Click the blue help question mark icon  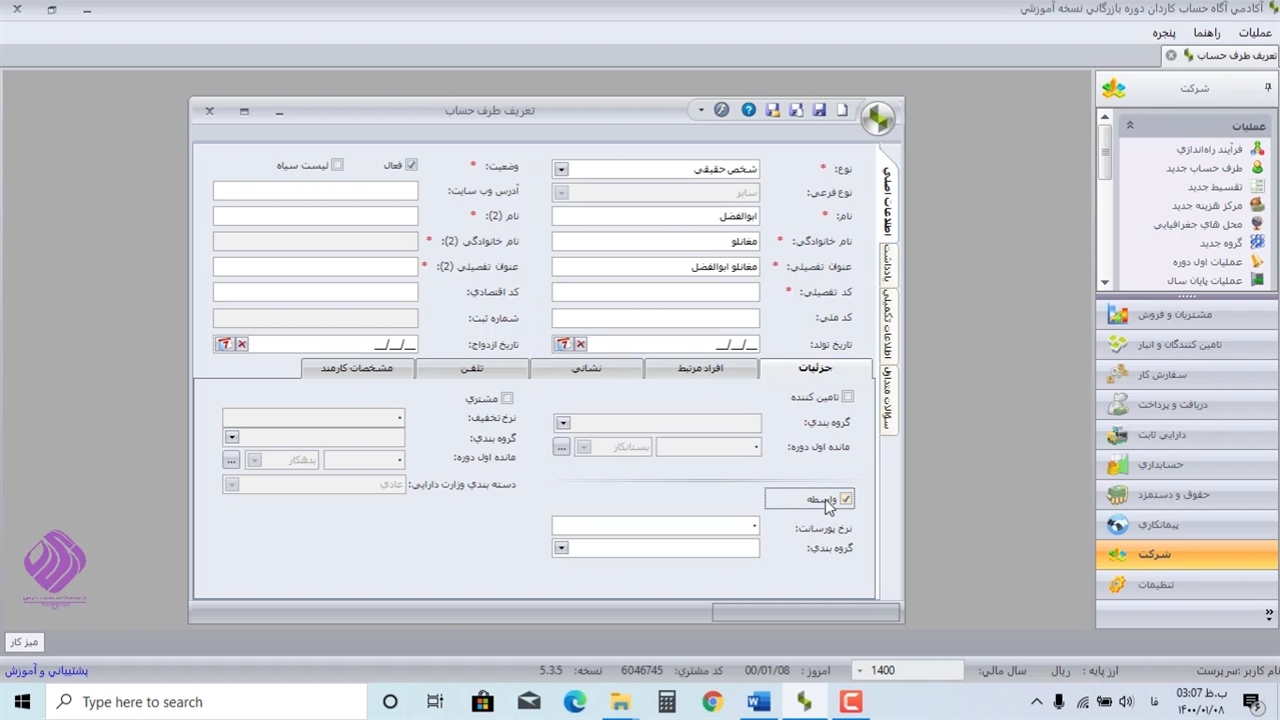point(748,110)
